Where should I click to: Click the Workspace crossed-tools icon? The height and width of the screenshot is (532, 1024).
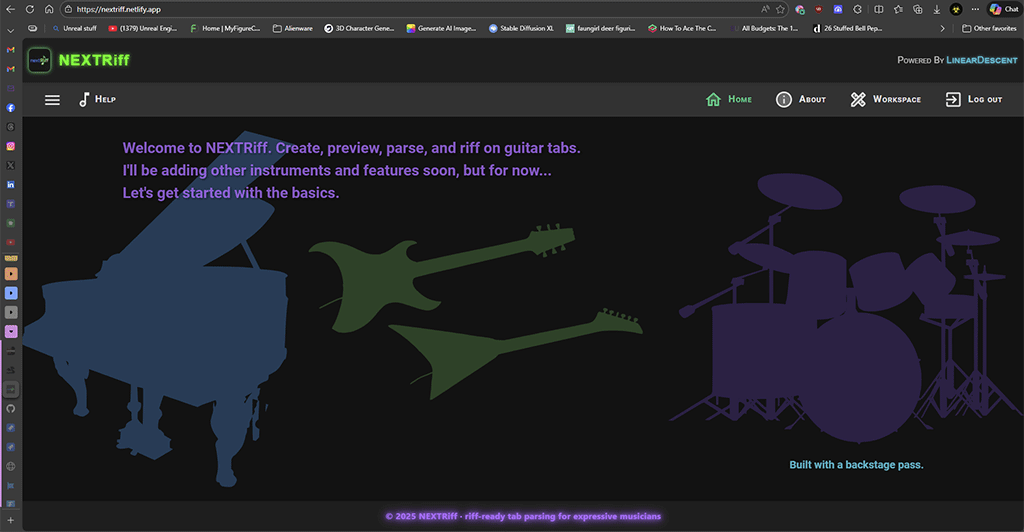(858, 100)
